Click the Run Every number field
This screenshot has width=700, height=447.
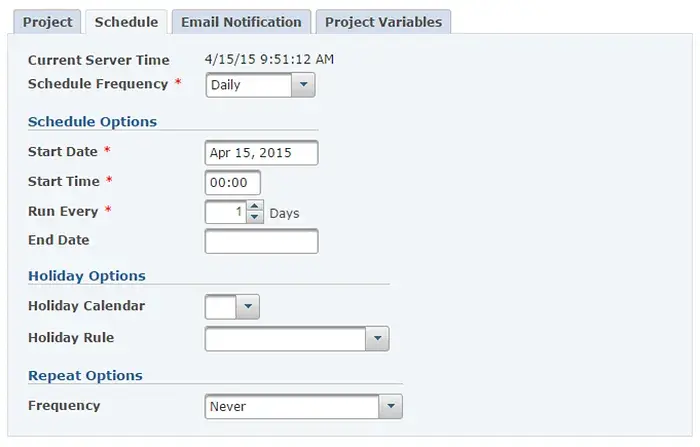(x=225, y=212)
